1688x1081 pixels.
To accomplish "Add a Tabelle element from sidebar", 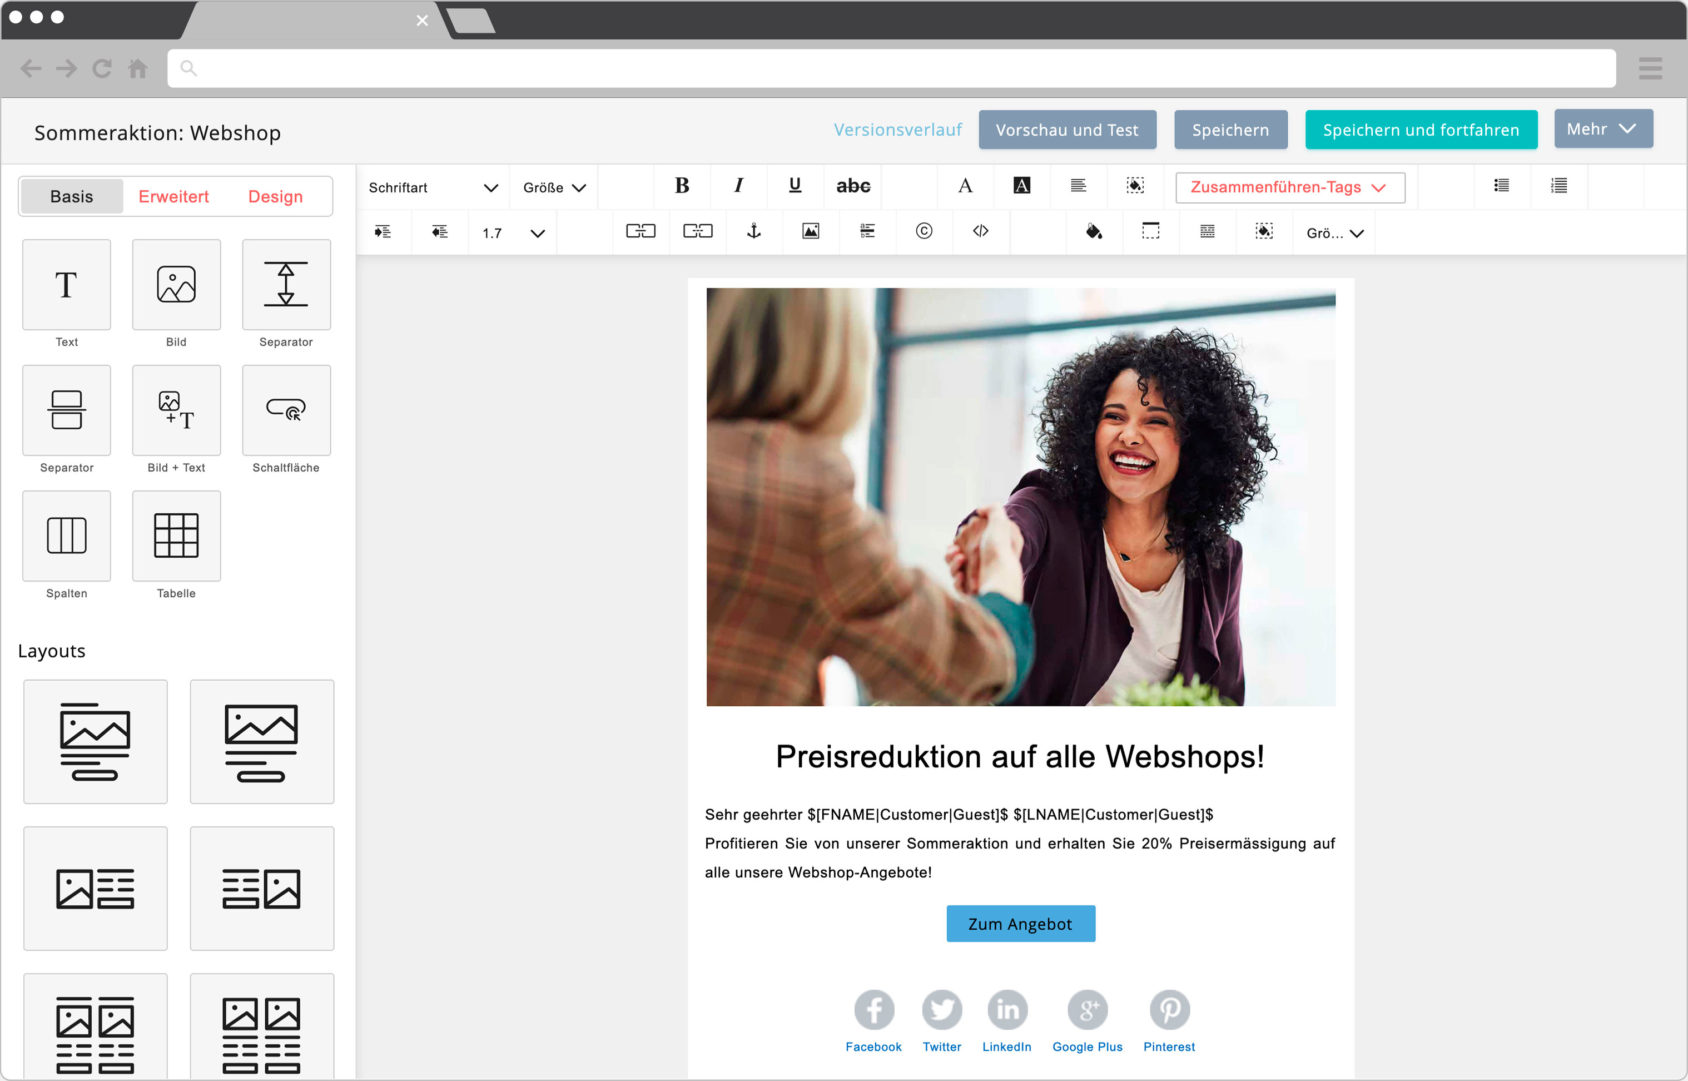I will coord(176,536).
